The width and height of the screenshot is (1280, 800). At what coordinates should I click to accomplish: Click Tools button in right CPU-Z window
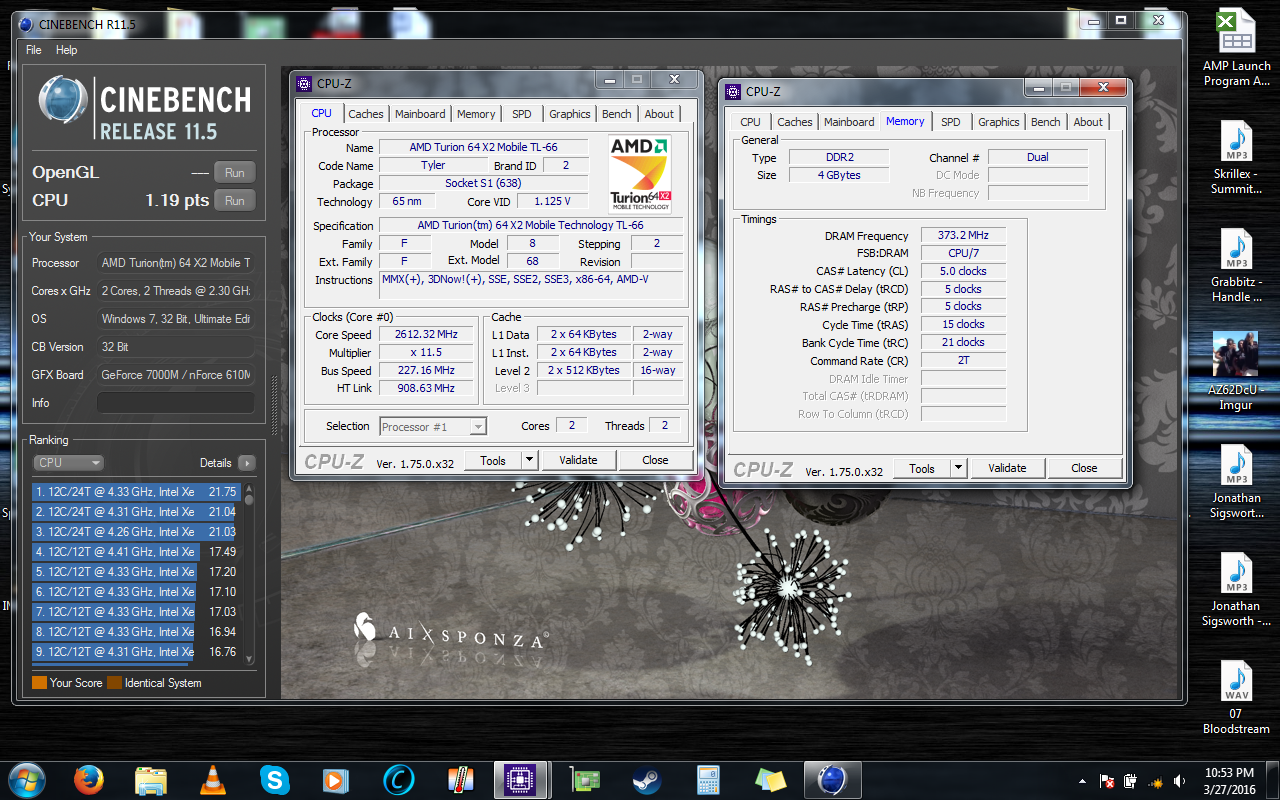pos(922,469)
